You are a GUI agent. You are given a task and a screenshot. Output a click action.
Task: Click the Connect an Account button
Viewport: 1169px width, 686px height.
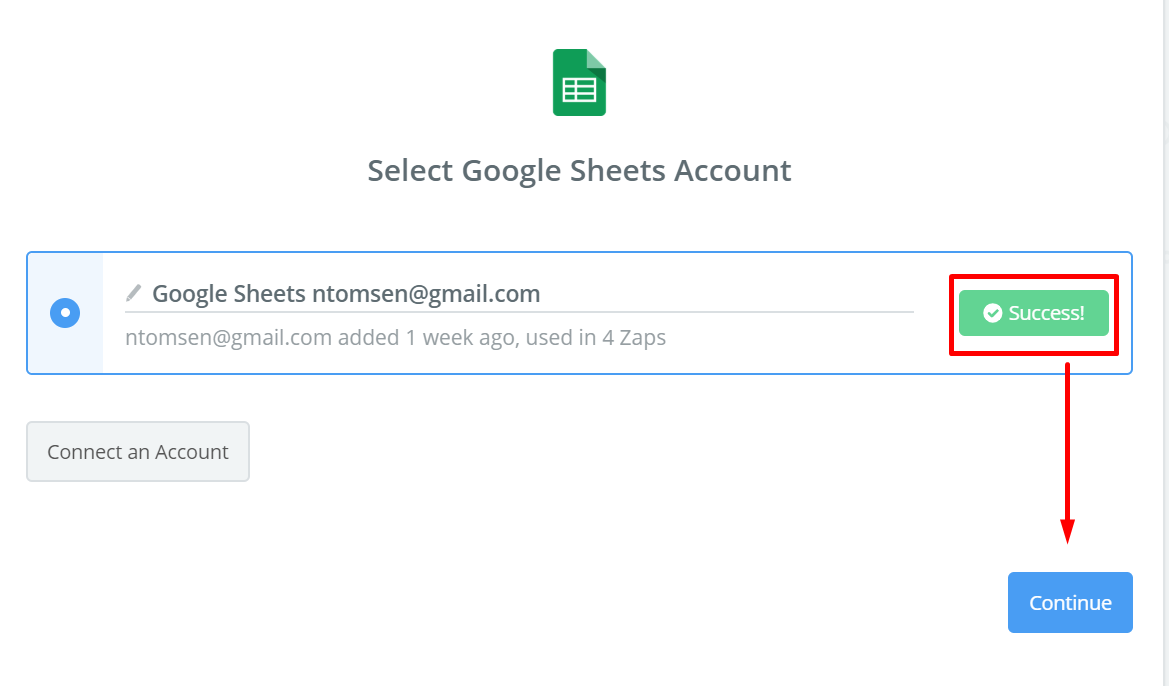click(138, 452)
